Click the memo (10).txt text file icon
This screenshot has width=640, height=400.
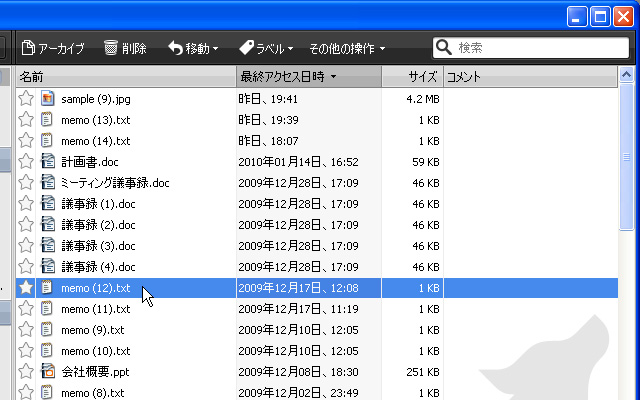(x=47, y=350)
